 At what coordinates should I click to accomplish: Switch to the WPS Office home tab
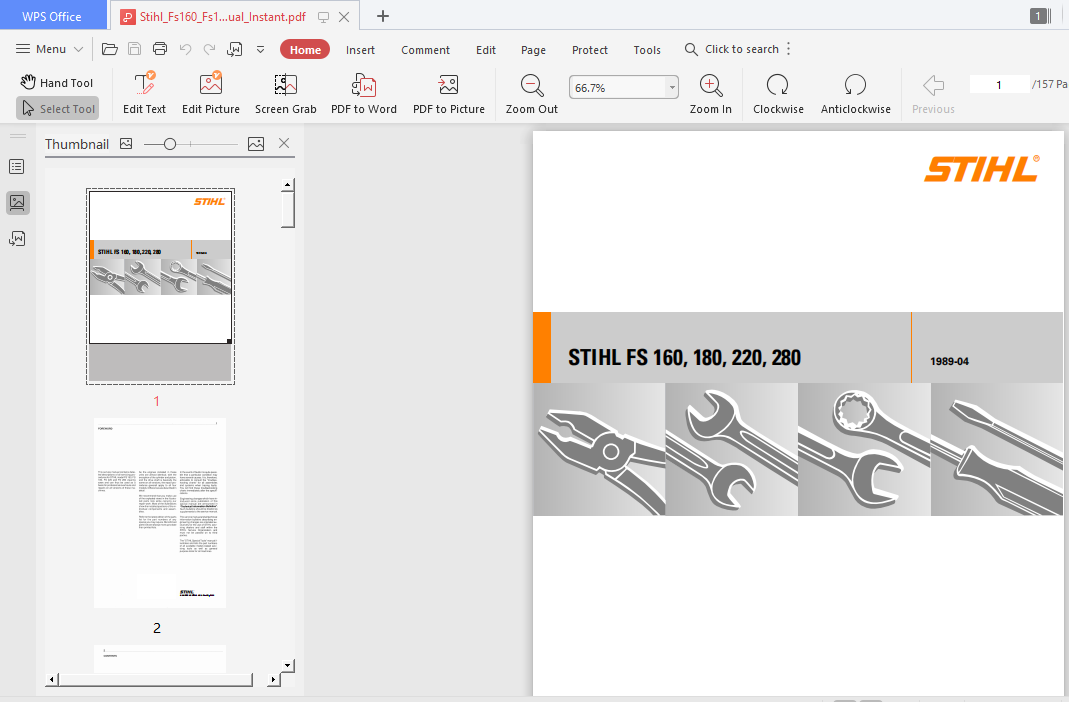(52, 16)
